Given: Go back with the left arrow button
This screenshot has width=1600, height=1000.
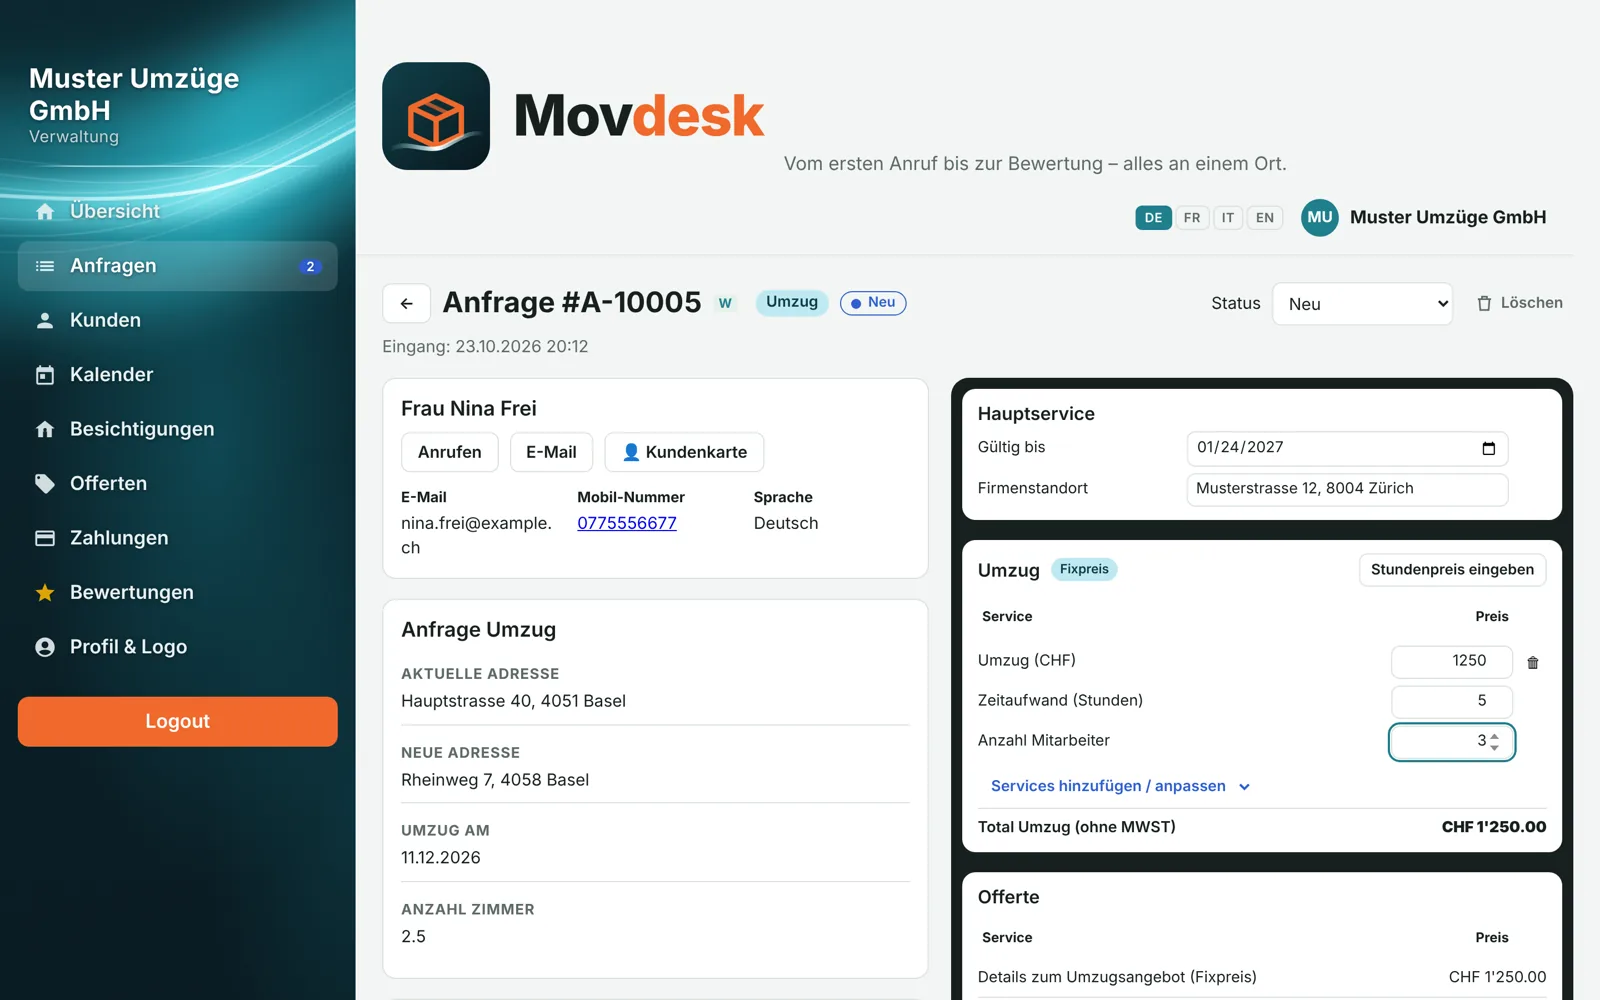Looking at the screenshot, I should pyautogui.click(x=406, y=303).
